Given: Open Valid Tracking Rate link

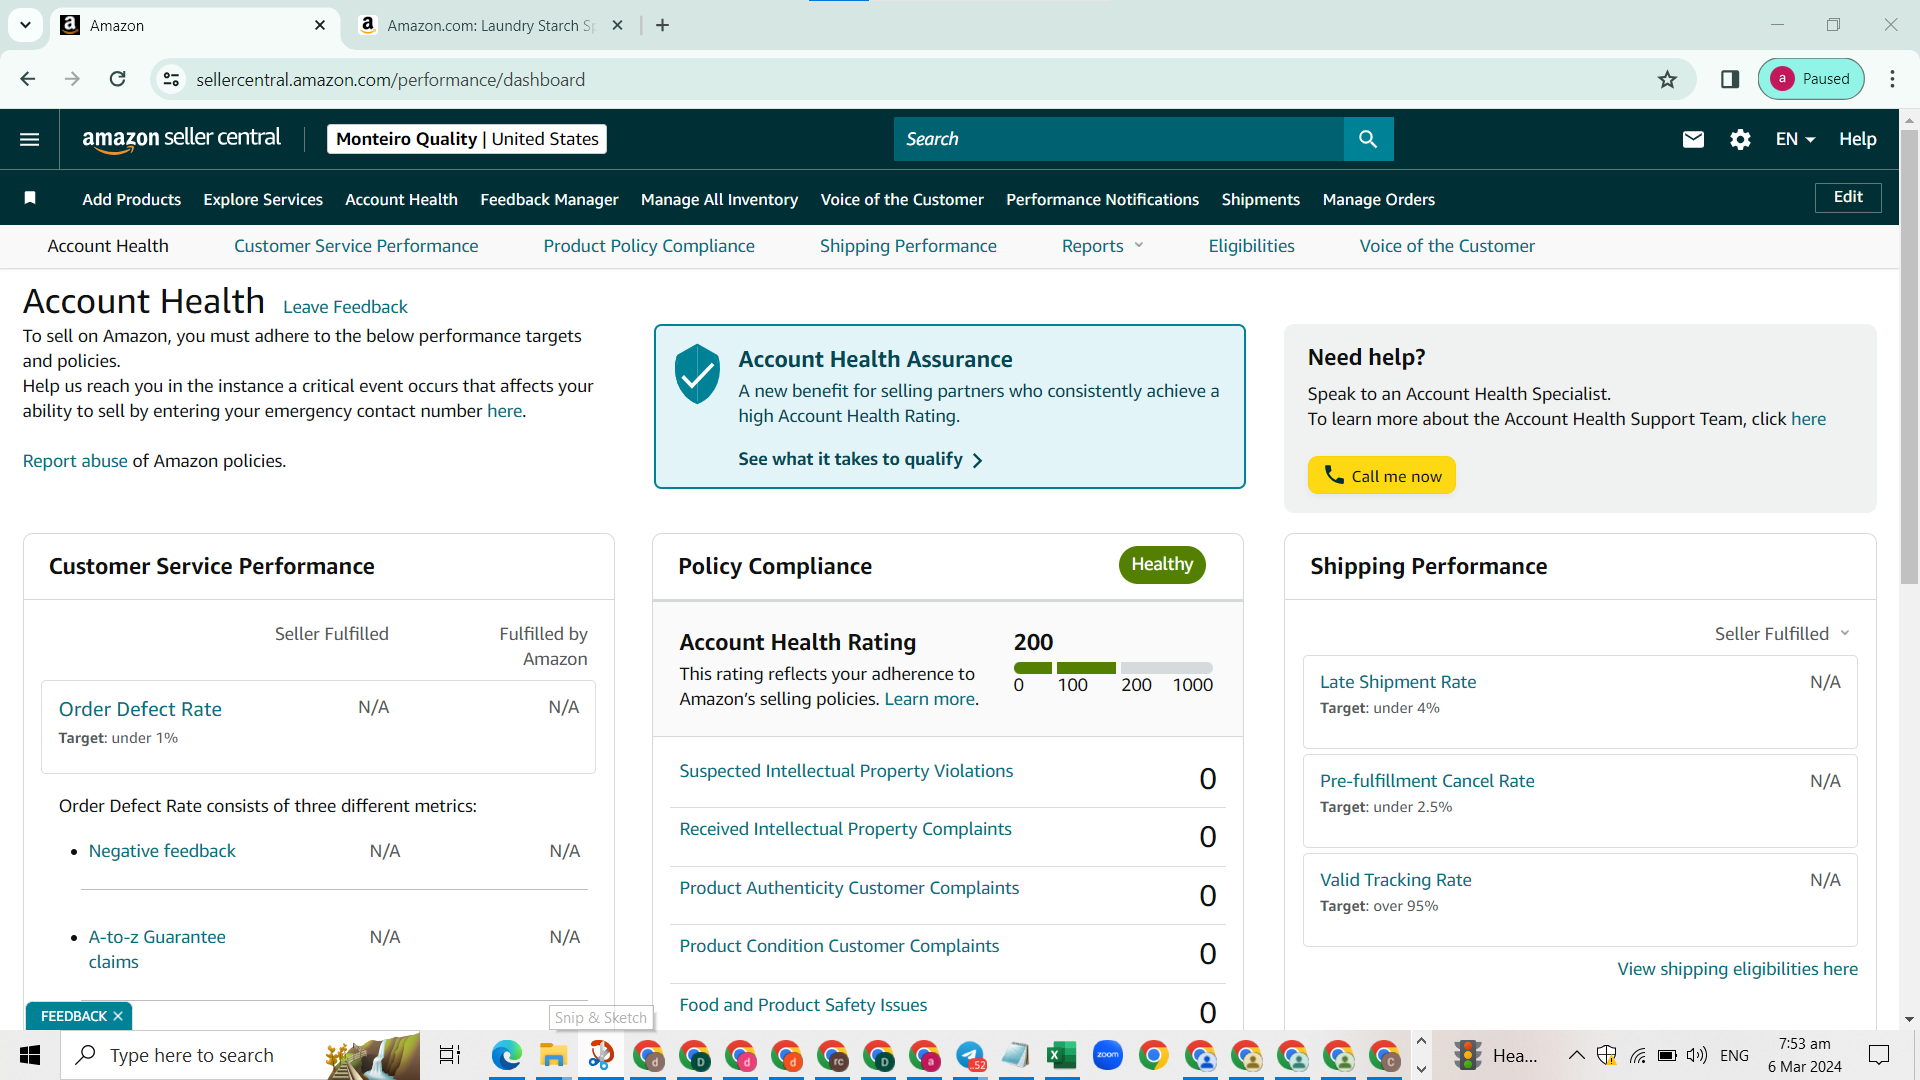Looking at the screenshot, I should pyautogui.click(x=1395, y=880).
